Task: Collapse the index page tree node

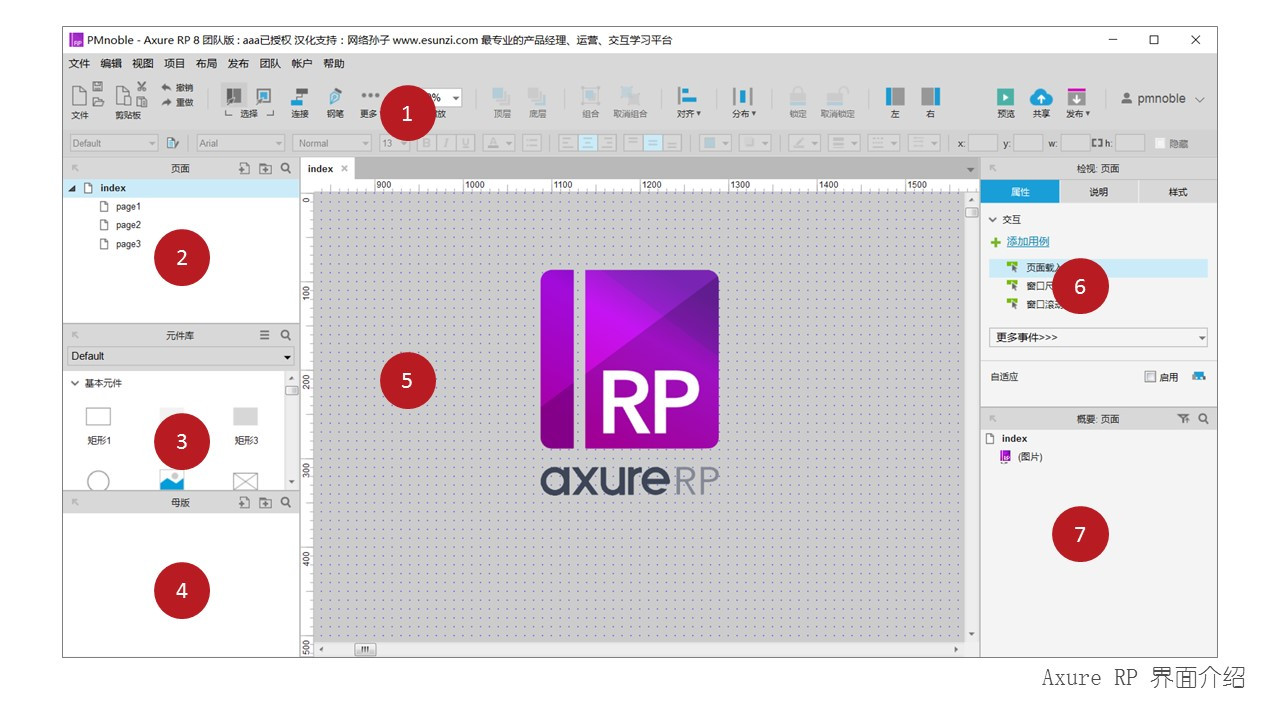Action: click(72, 188)
